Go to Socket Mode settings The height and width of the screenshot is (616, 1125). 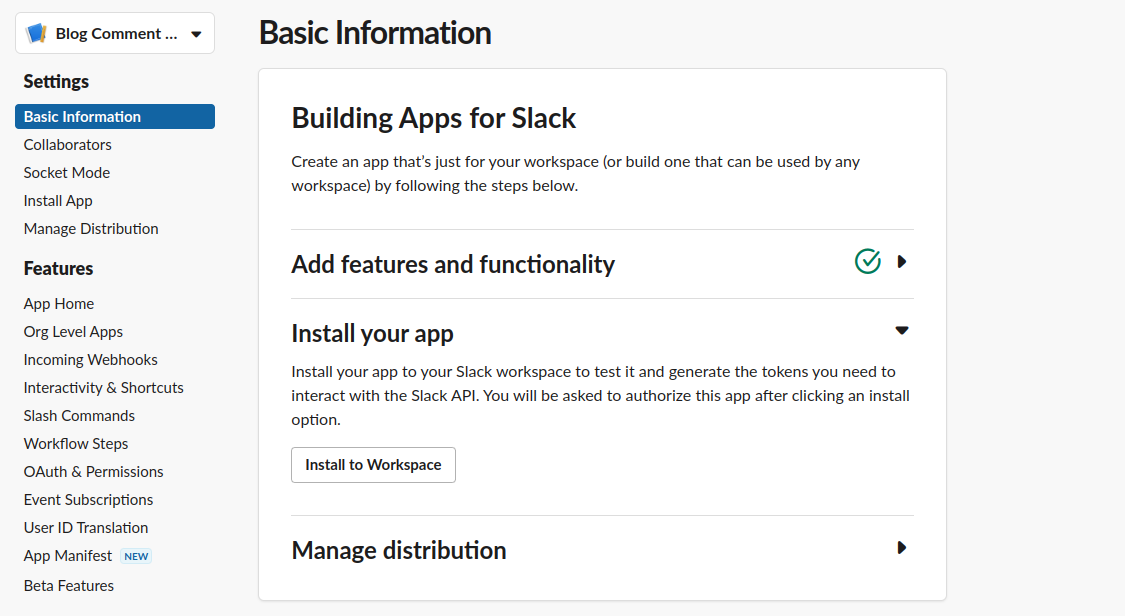(67, 173)
